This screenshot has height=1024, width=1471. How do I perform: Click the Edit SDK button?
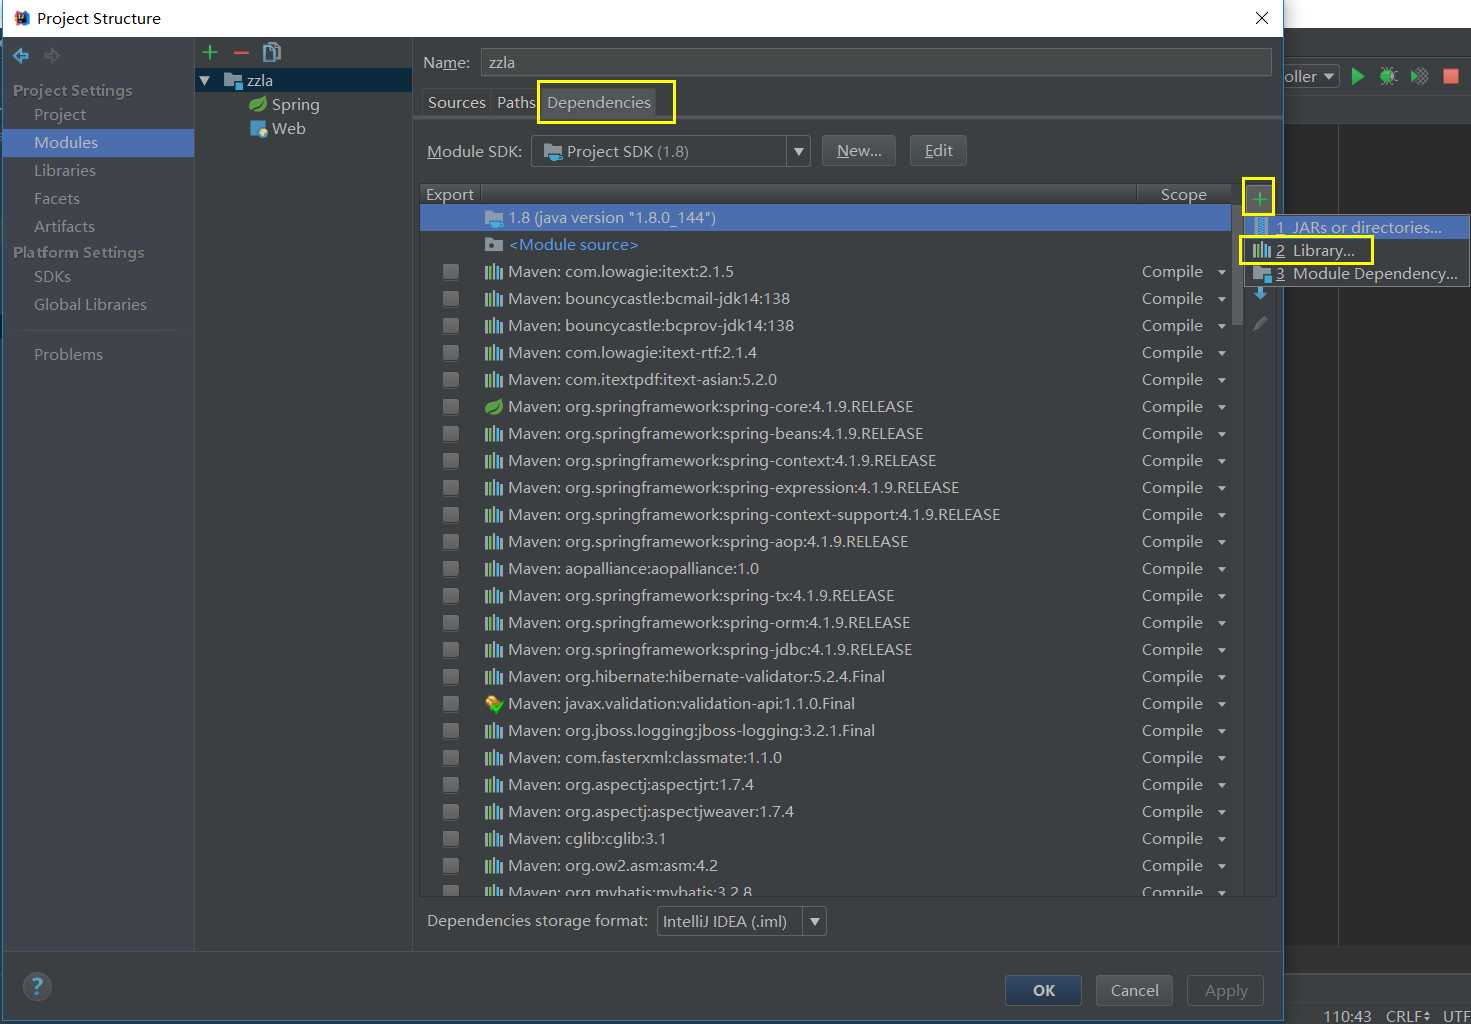pyautogui.click(x=938, y=151)
